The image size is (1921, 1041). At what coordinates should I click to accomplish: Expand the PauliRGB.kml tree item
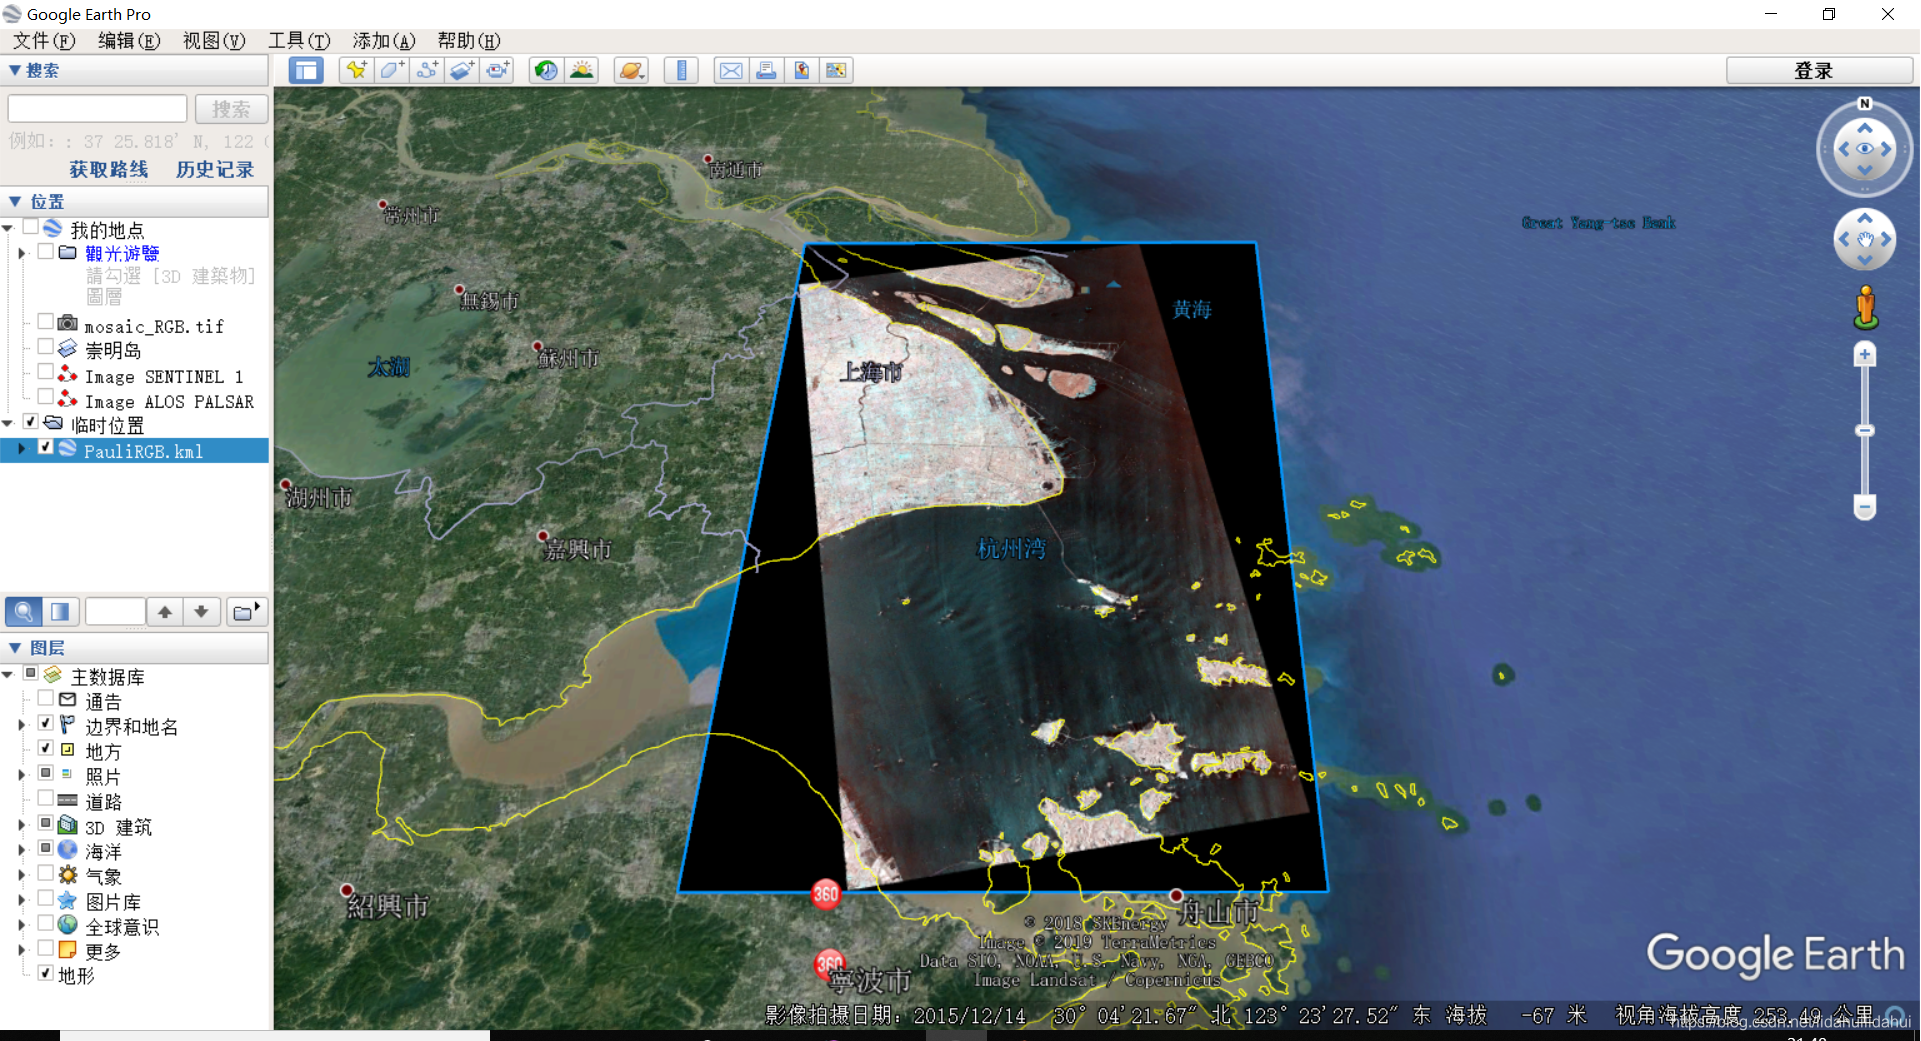point(22,449)
